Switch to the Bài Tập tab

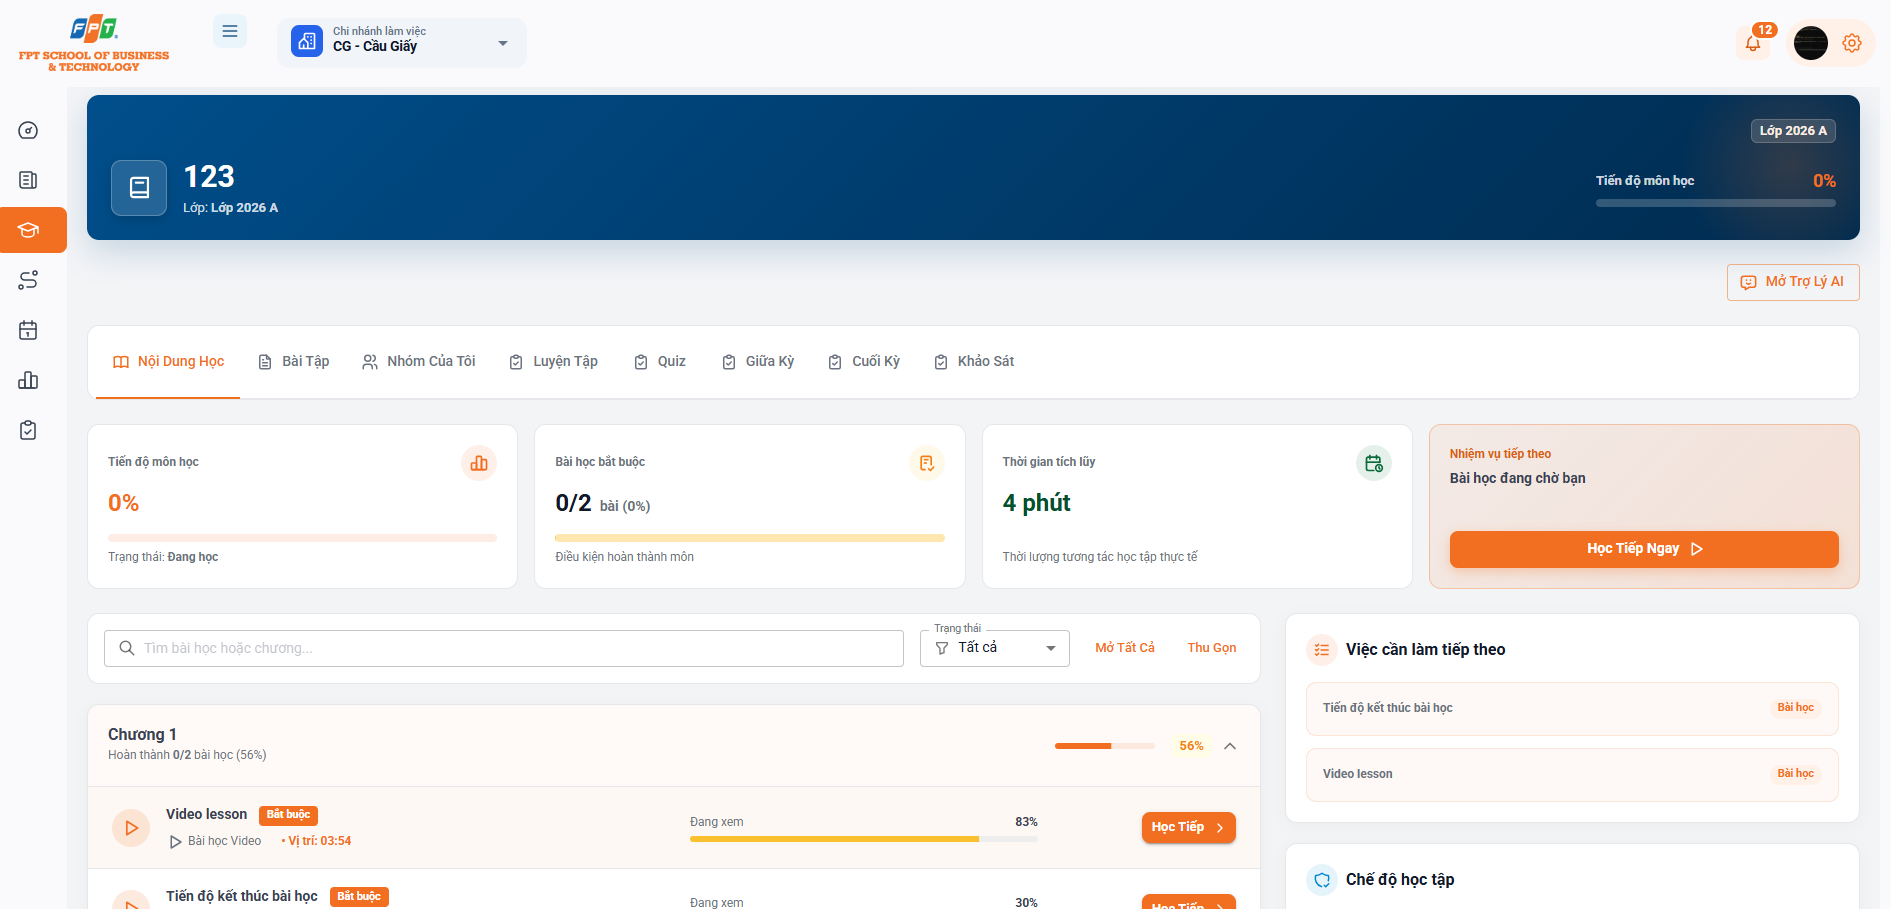pos(293,362)
